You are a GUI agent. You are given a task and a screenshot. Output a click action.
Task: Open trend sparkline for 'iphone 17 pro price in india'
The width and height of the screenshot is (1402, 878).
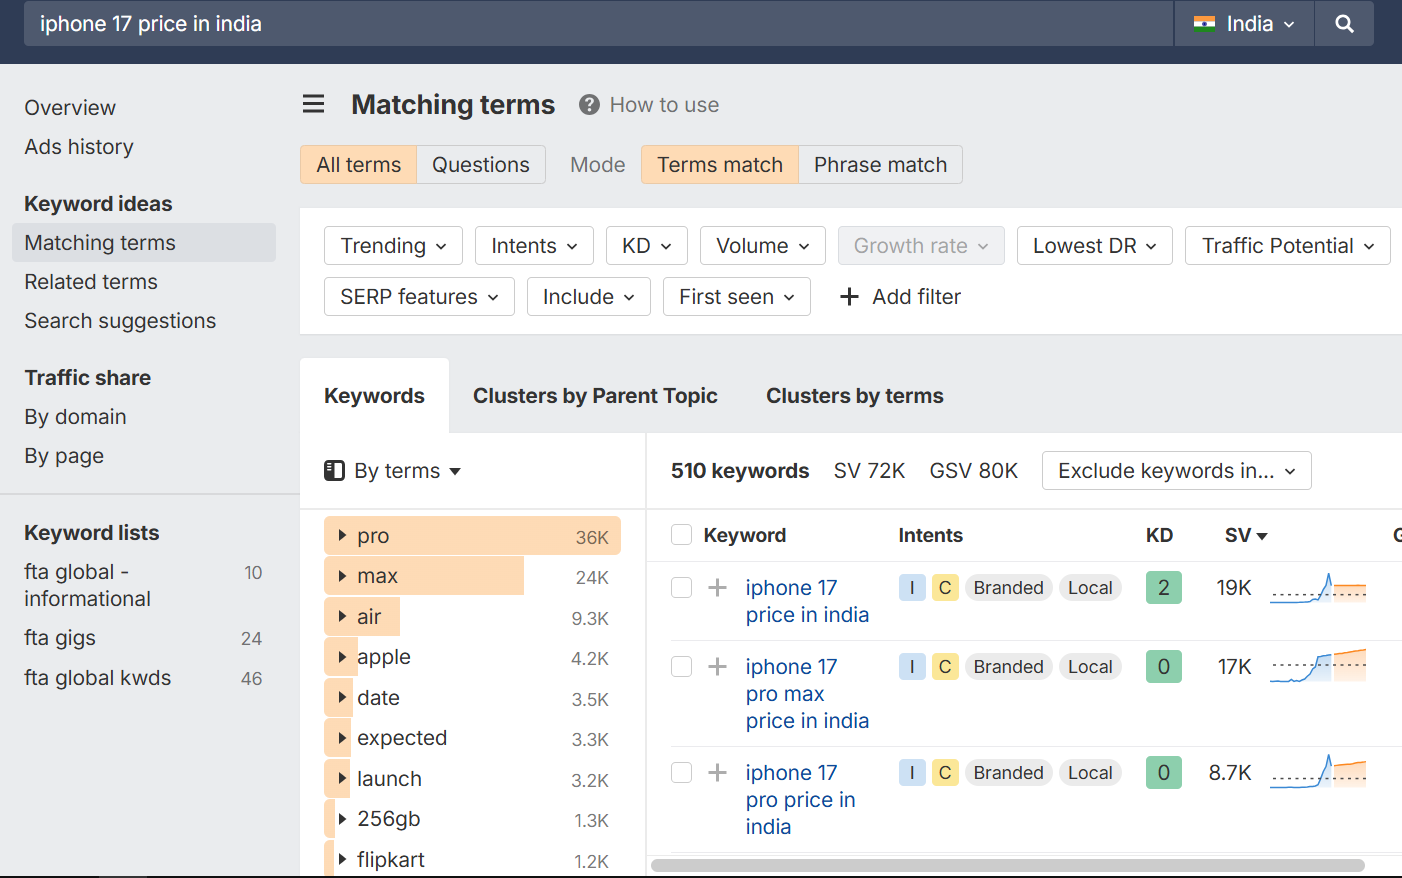tap(1318, 773)
